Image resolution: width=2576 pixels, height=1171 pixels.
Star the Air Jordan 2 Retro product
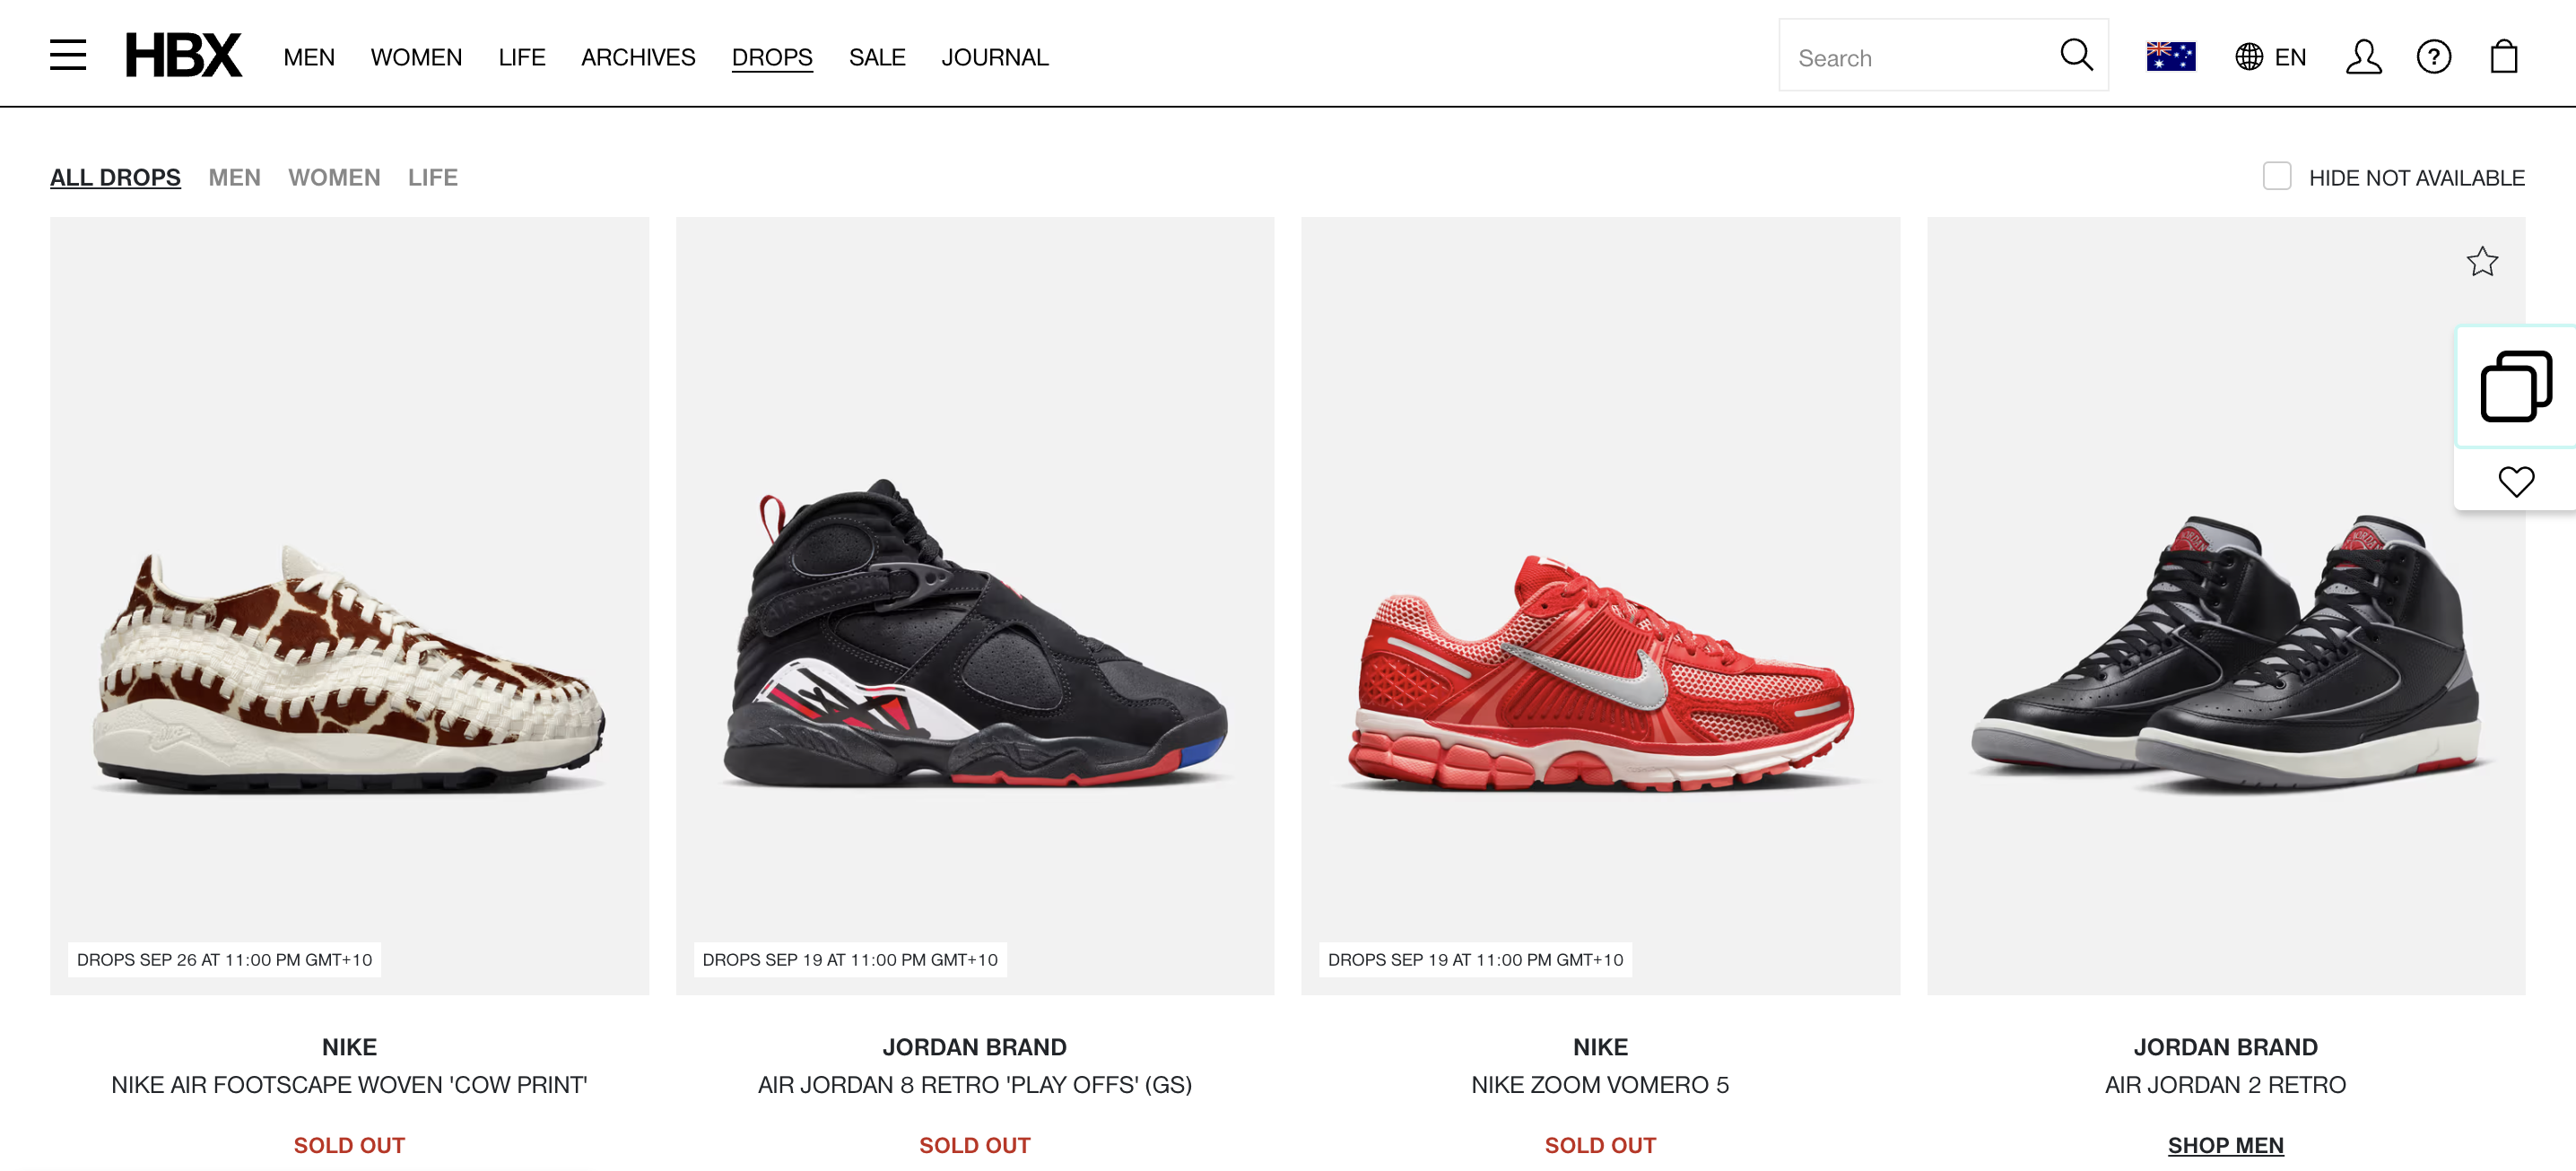point(2482,262)
